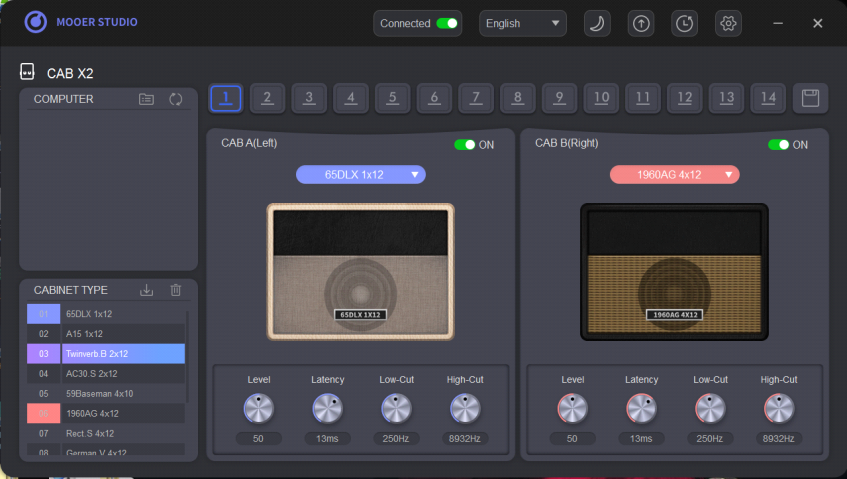Click the CAB X2 device icon

[x=27, y=71]
